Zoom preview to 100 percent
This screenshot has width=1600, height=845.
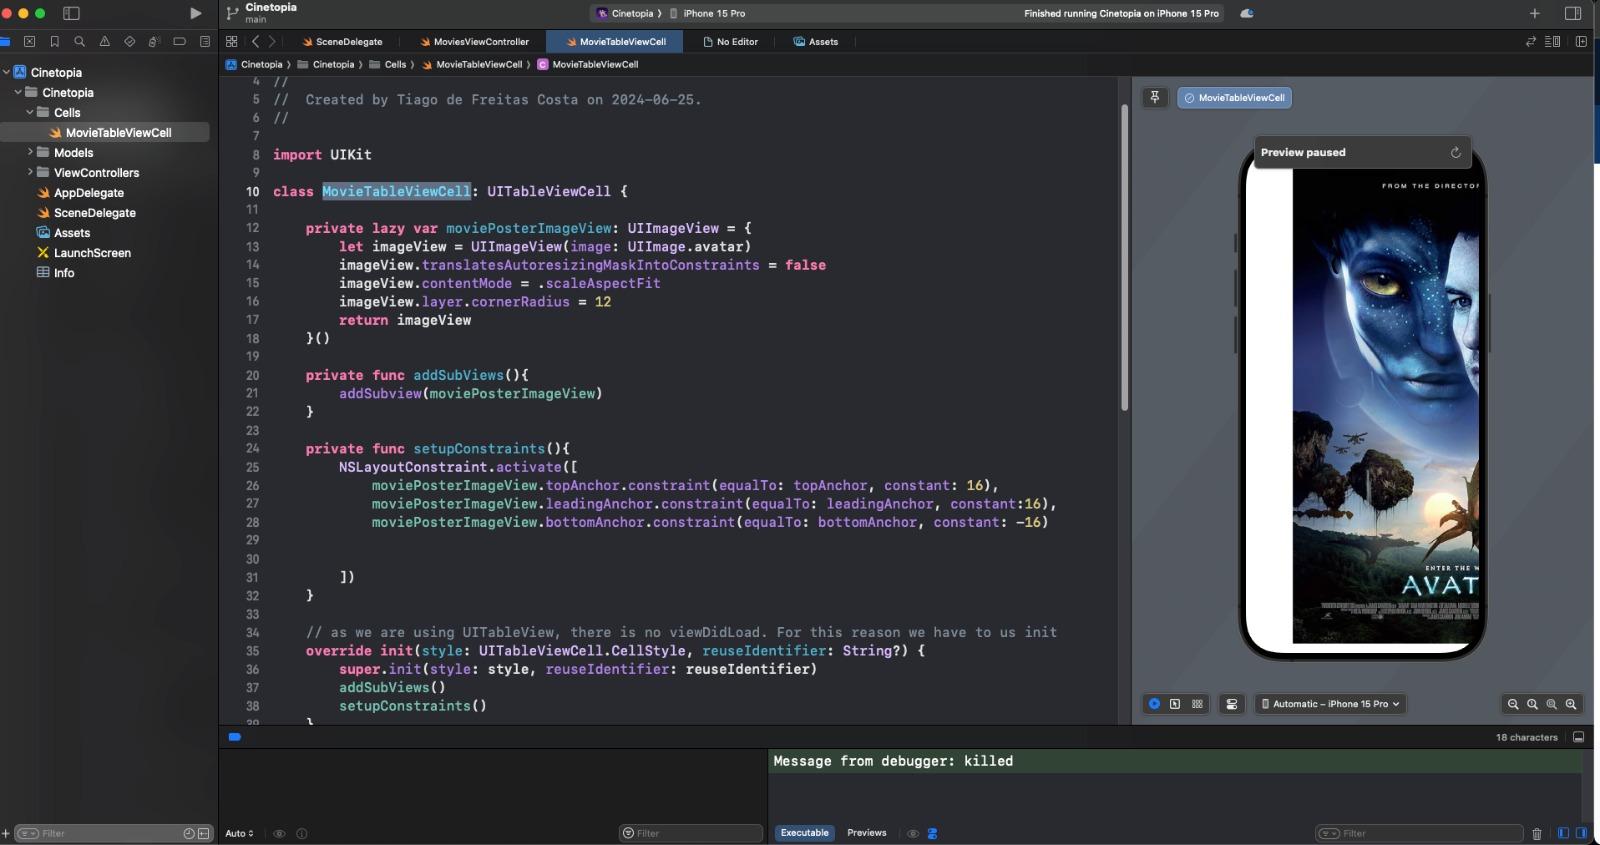[1532, 704]
